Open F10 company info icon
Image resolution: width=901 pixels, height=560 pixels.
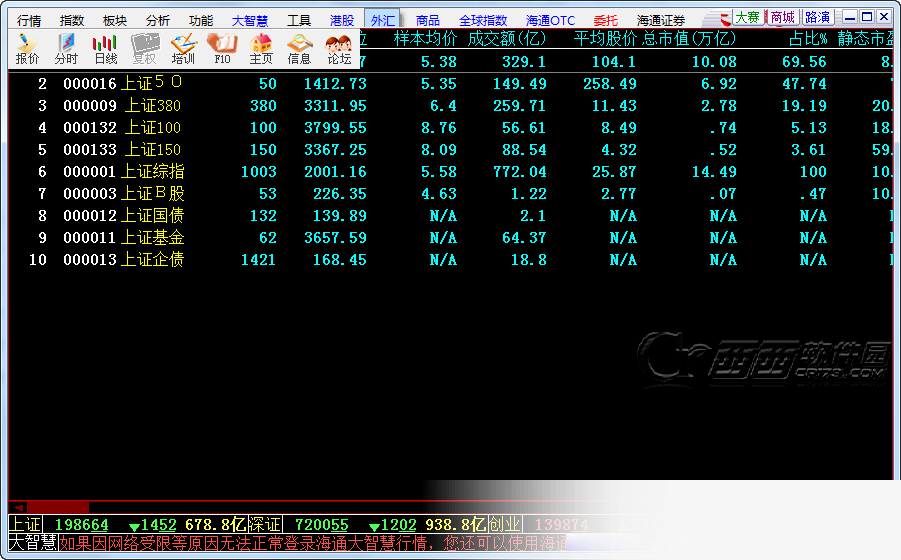tap(222, 49)
